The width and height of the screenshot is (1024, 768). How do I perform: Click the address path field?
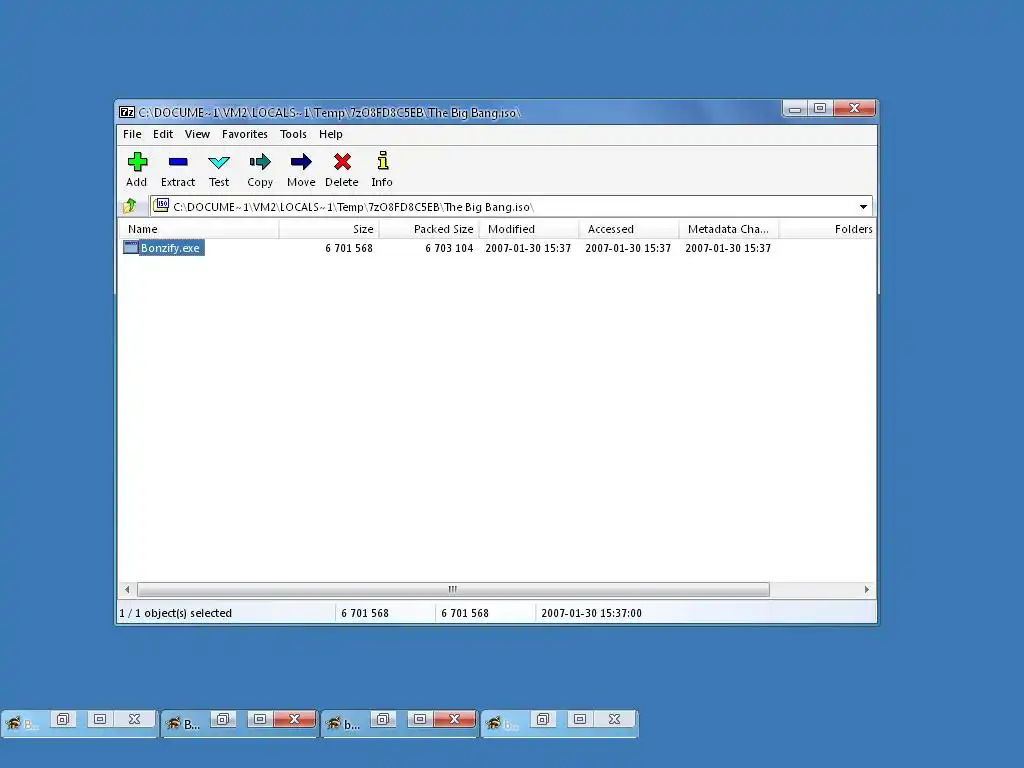coord(509,207)
